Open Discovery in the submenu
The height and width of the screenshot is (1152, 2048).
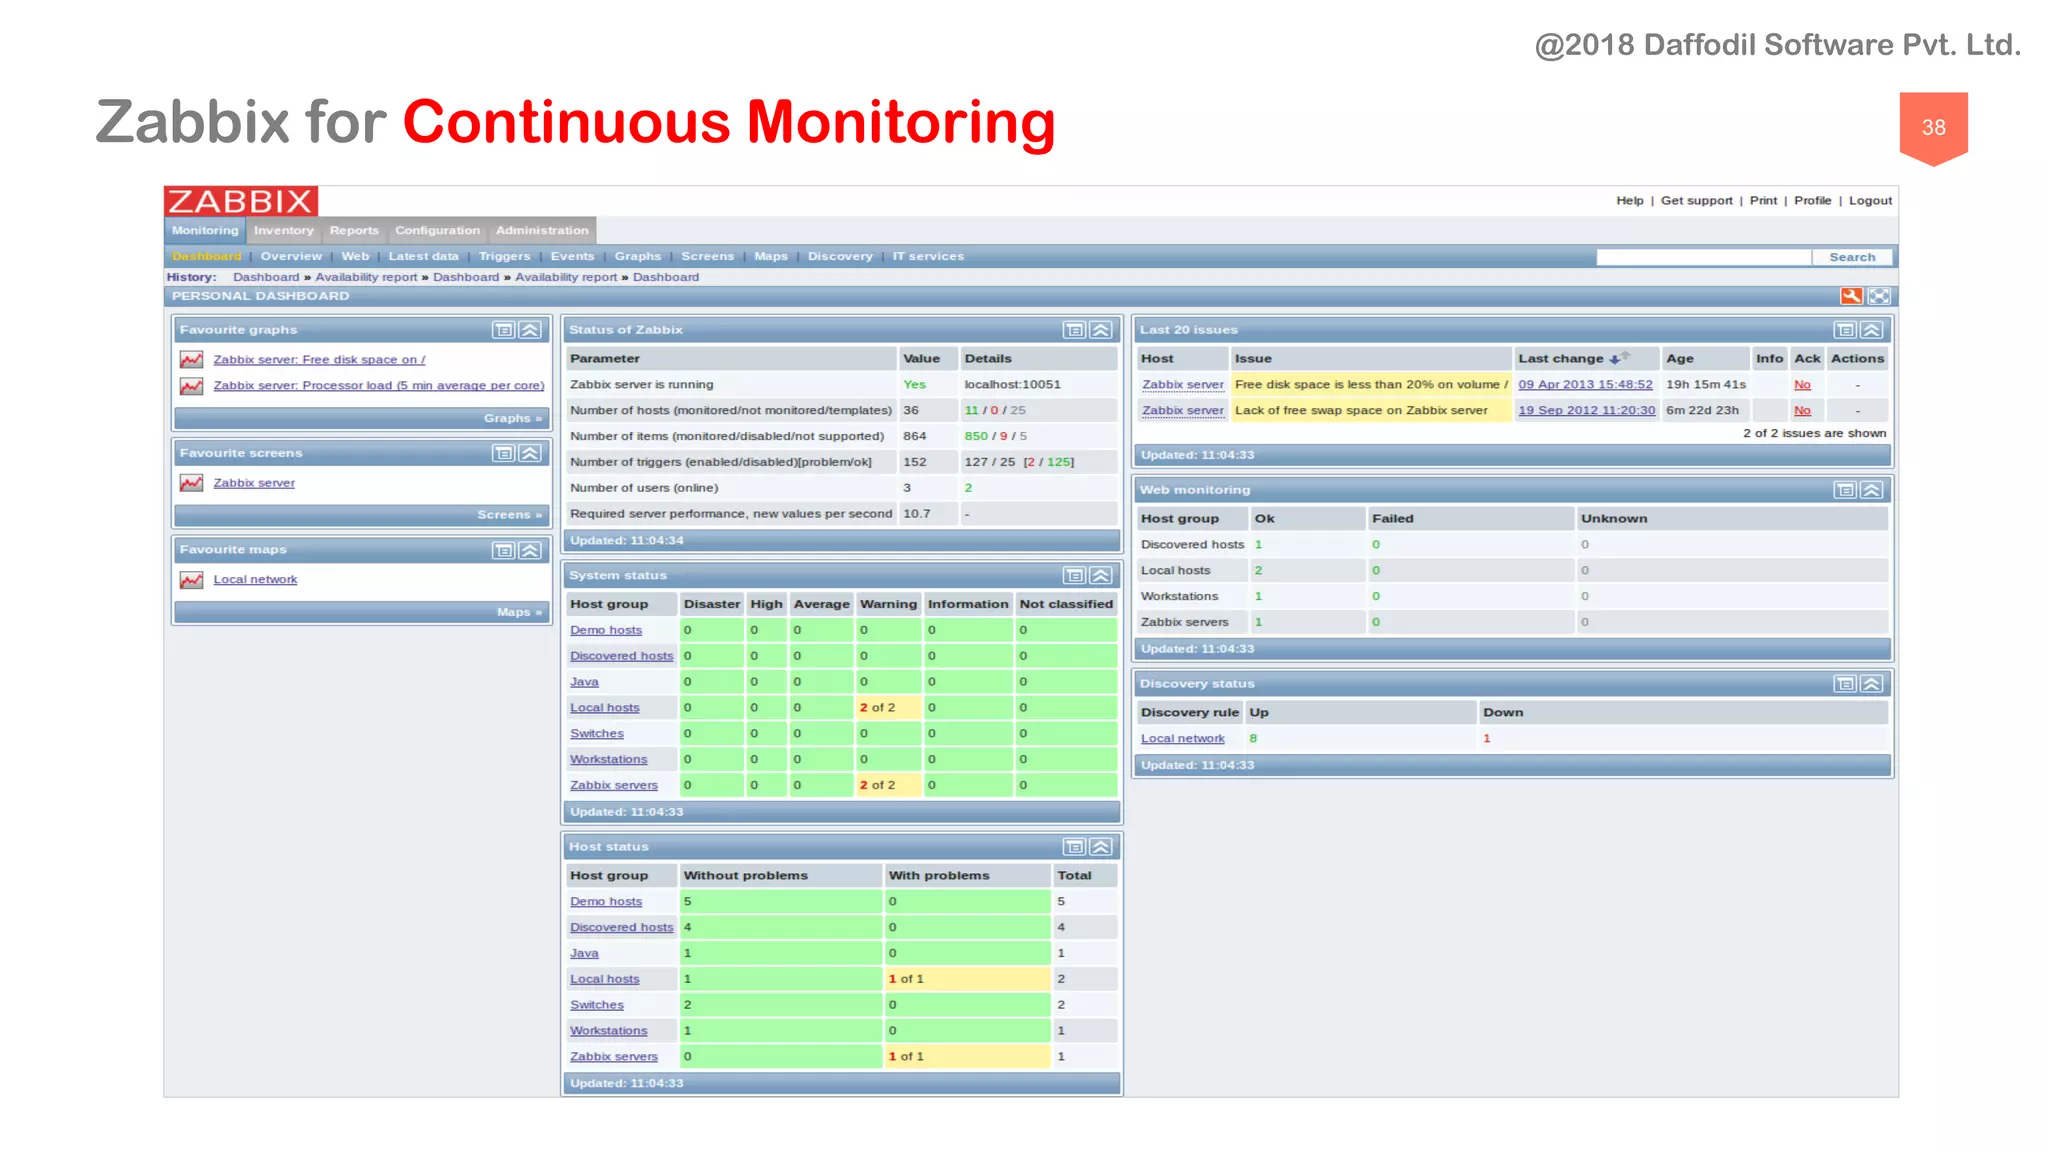point(840,257)
